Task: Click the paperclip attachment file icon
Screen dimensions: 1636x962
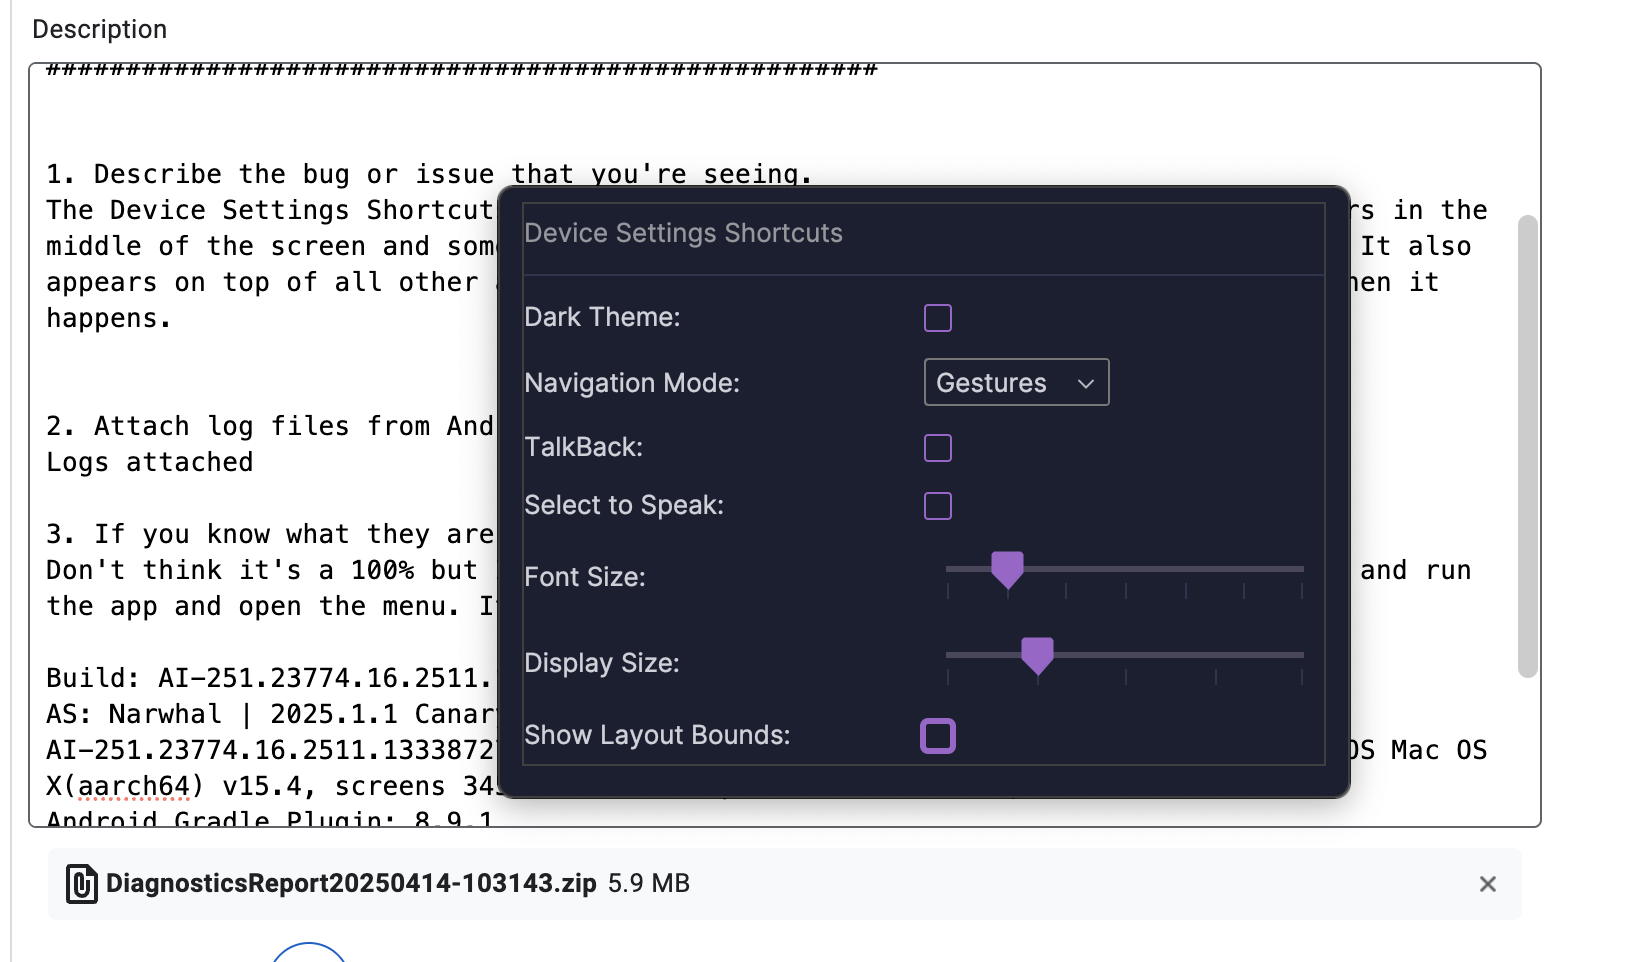Action: click(81, 884)
